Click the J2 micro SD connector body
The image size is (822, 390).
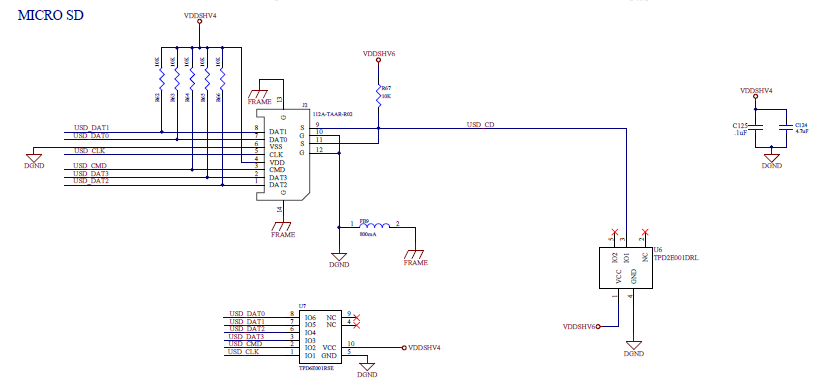tap(283, 155)
